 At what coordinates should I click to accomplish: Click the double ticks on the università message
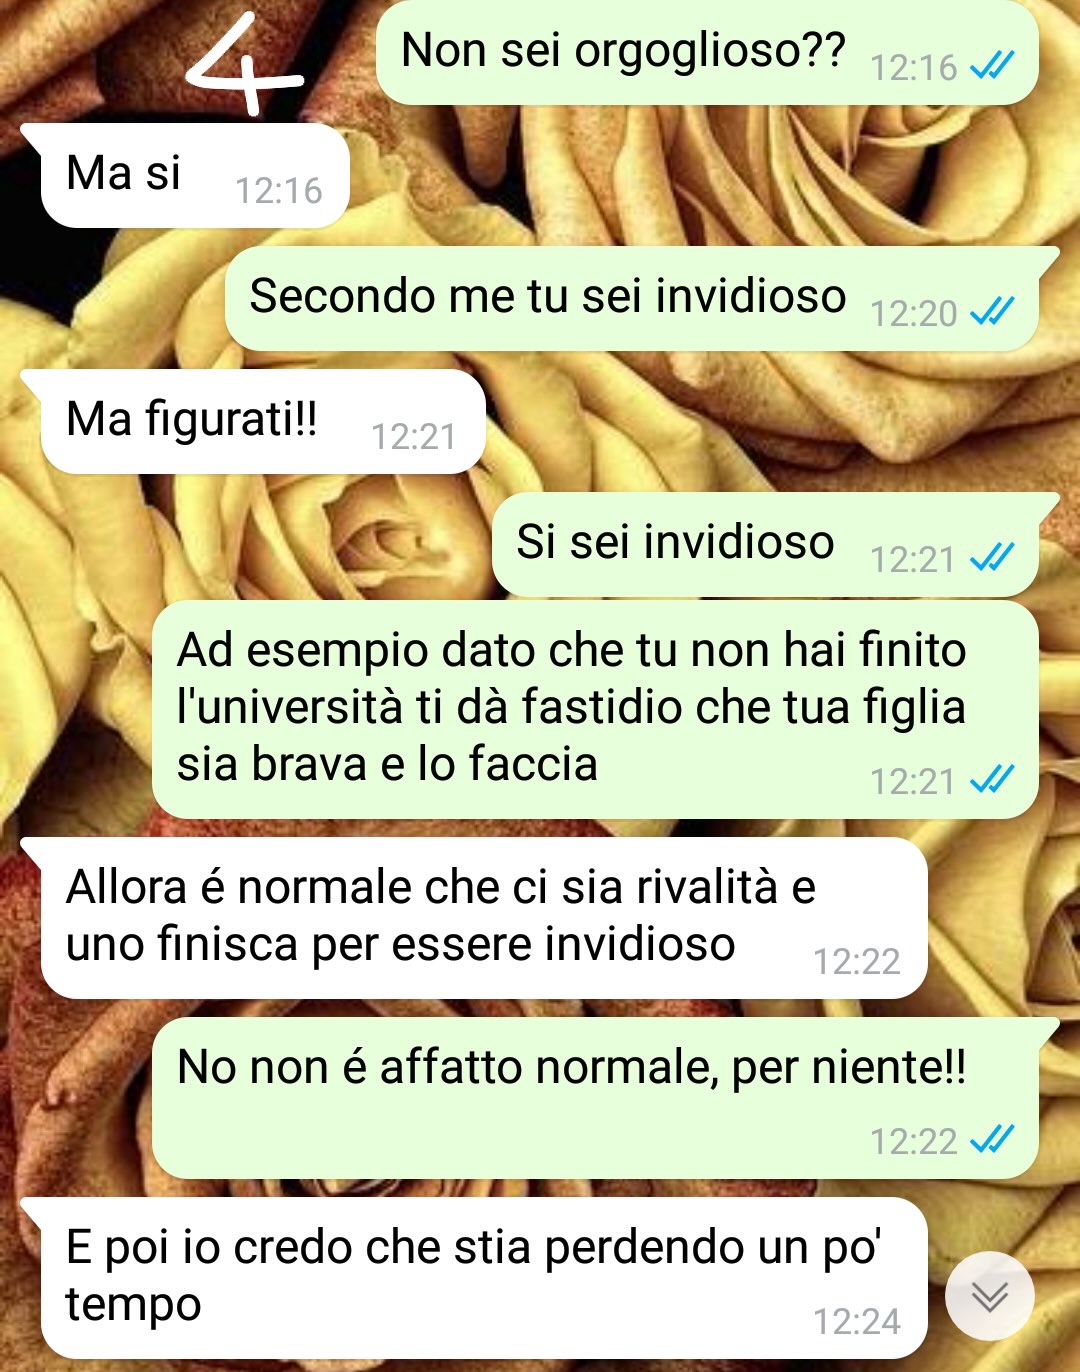(x=992, y=780)
